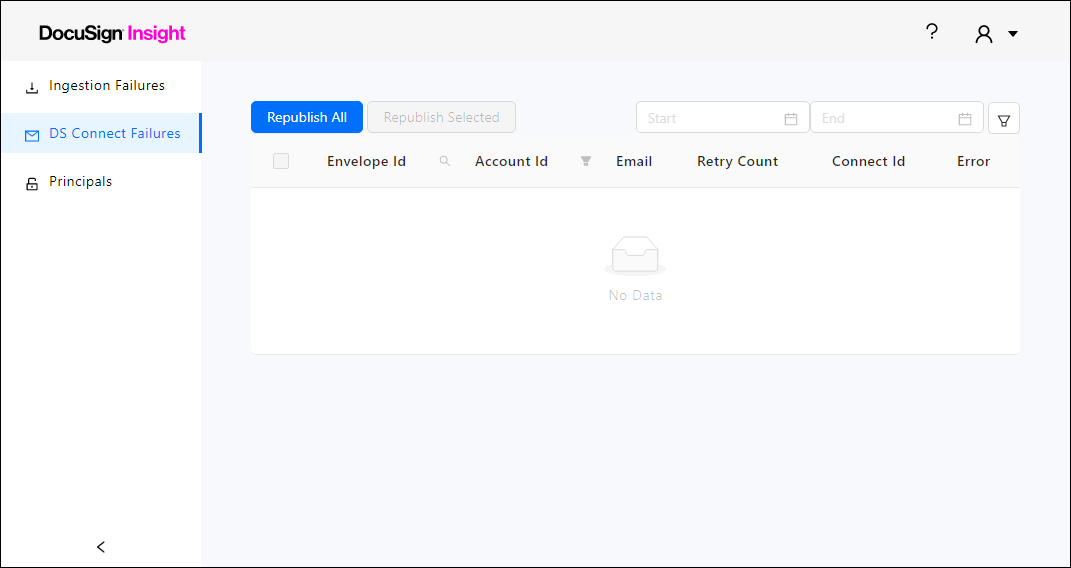Viewport: 1071px width, 568px height.
Task: Open the Account Id filter dropdown
Action: (x=586, y=161)
